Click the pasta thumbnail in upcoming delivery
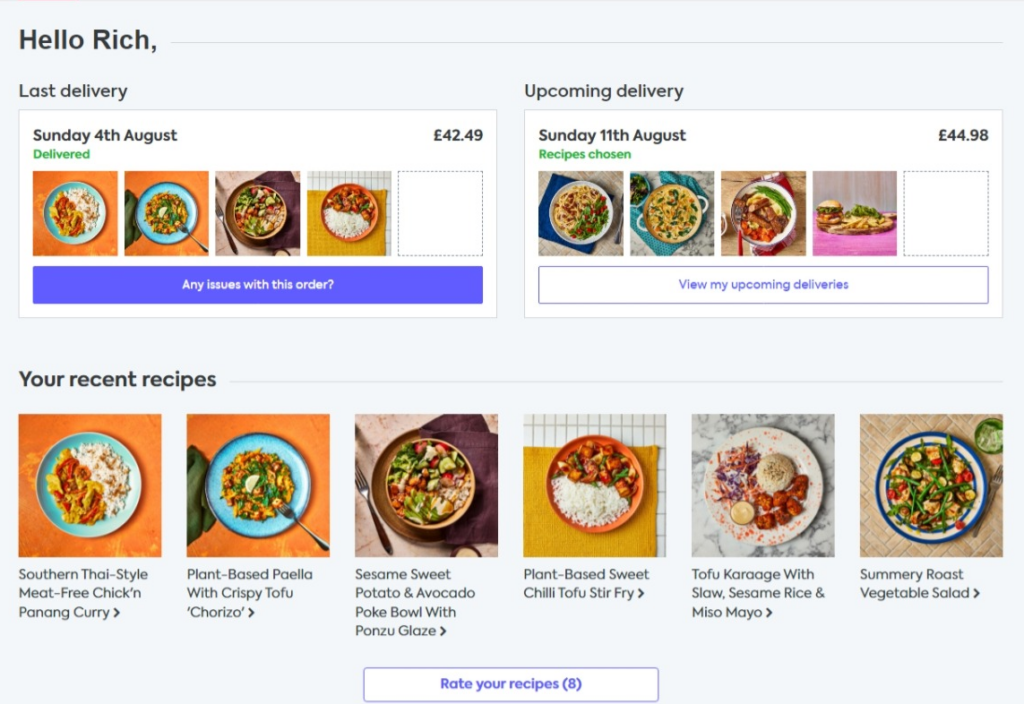1024x704 pixels. [x=580, y=212]
